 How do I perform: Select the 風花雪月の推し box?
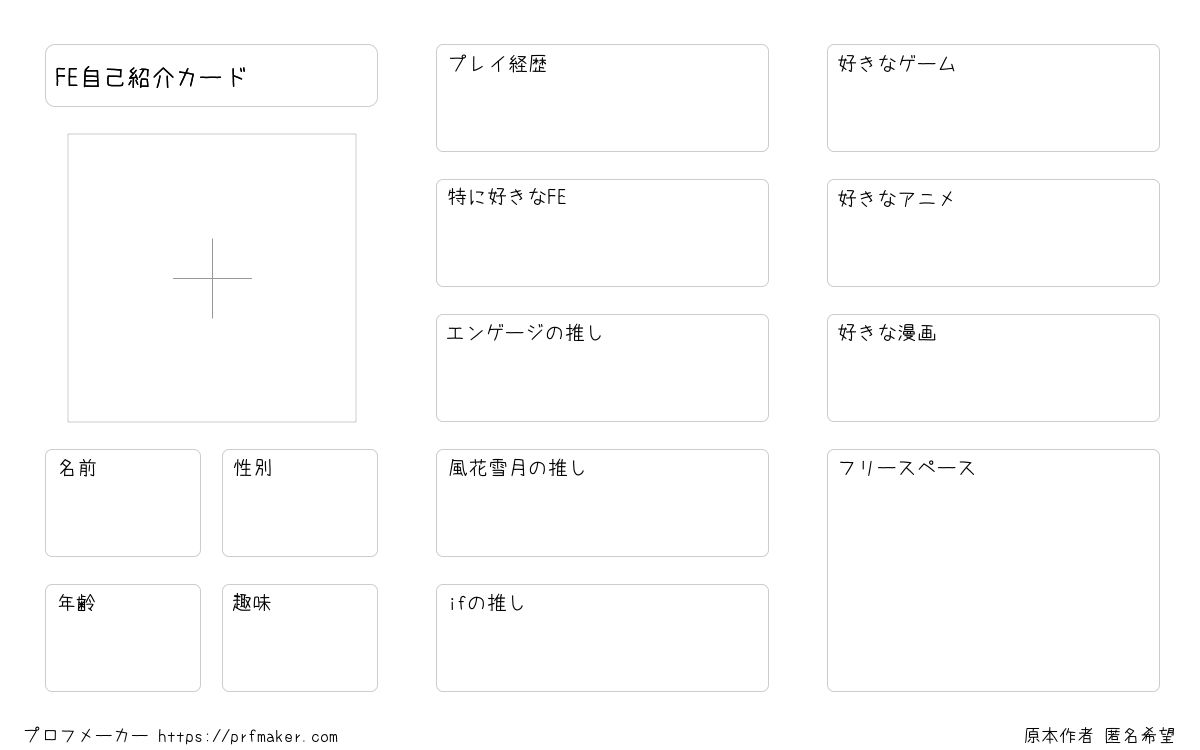coord(602,503)
